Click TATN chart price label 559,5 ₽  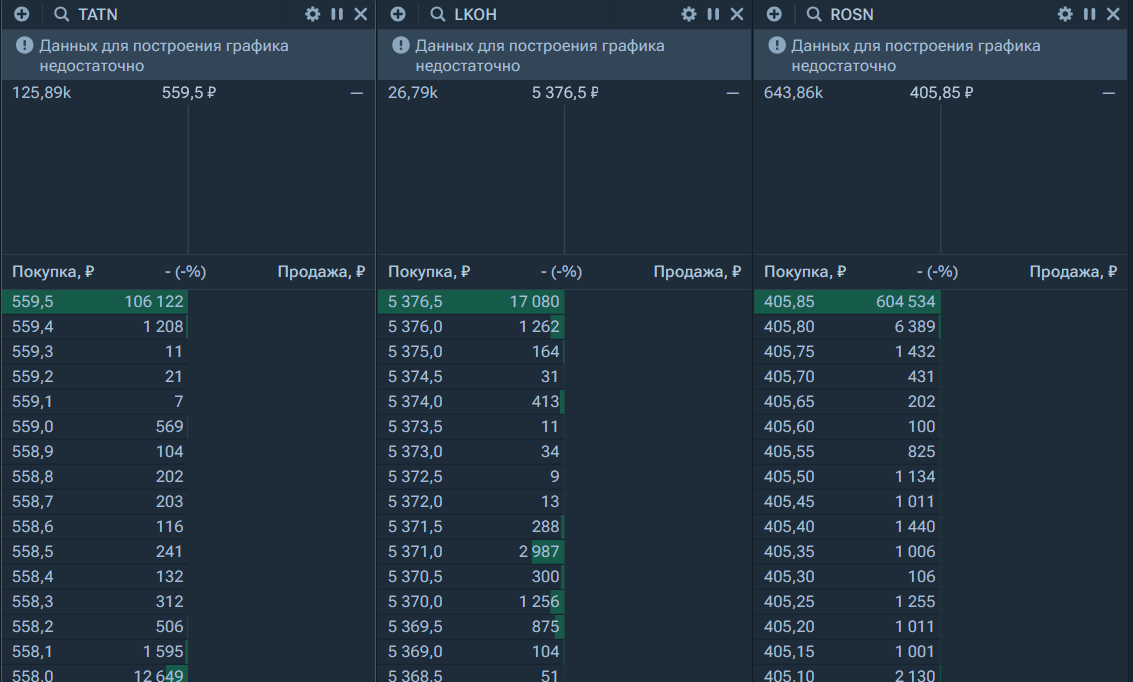tap(189, 93)
